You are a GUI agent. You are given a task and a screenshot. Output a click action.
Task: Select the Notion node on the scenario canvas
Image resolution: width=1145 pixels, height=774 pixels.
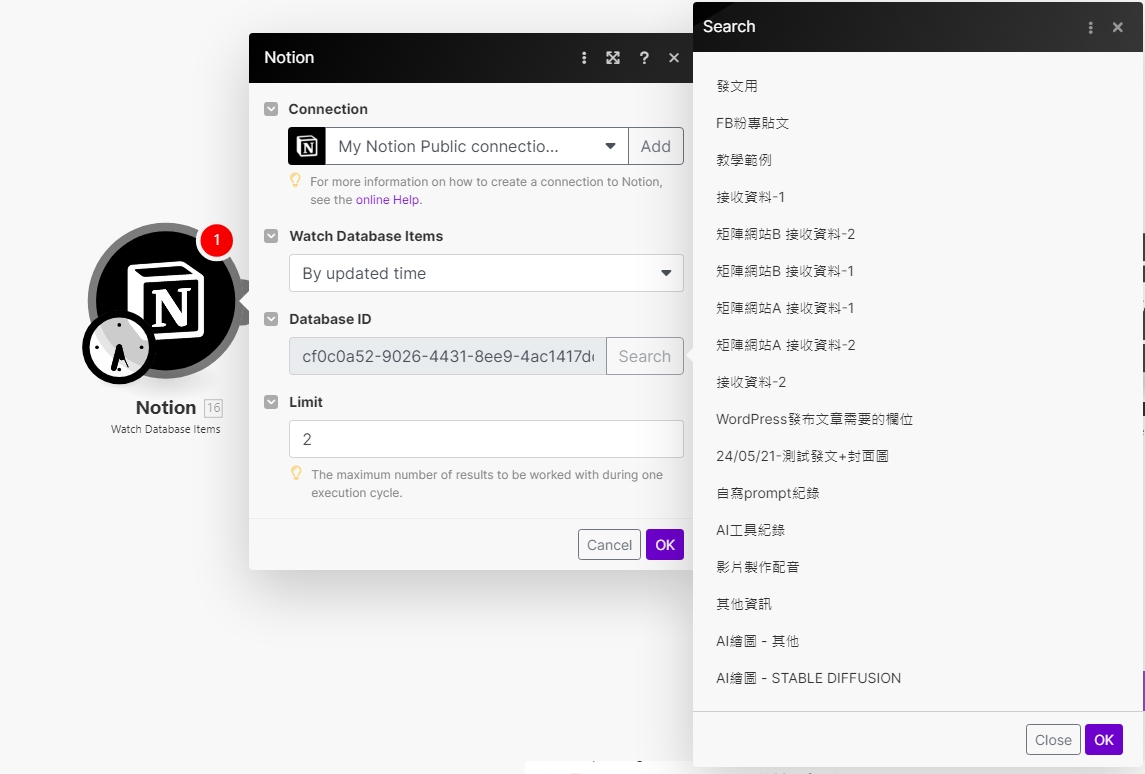tap(163, 300)
